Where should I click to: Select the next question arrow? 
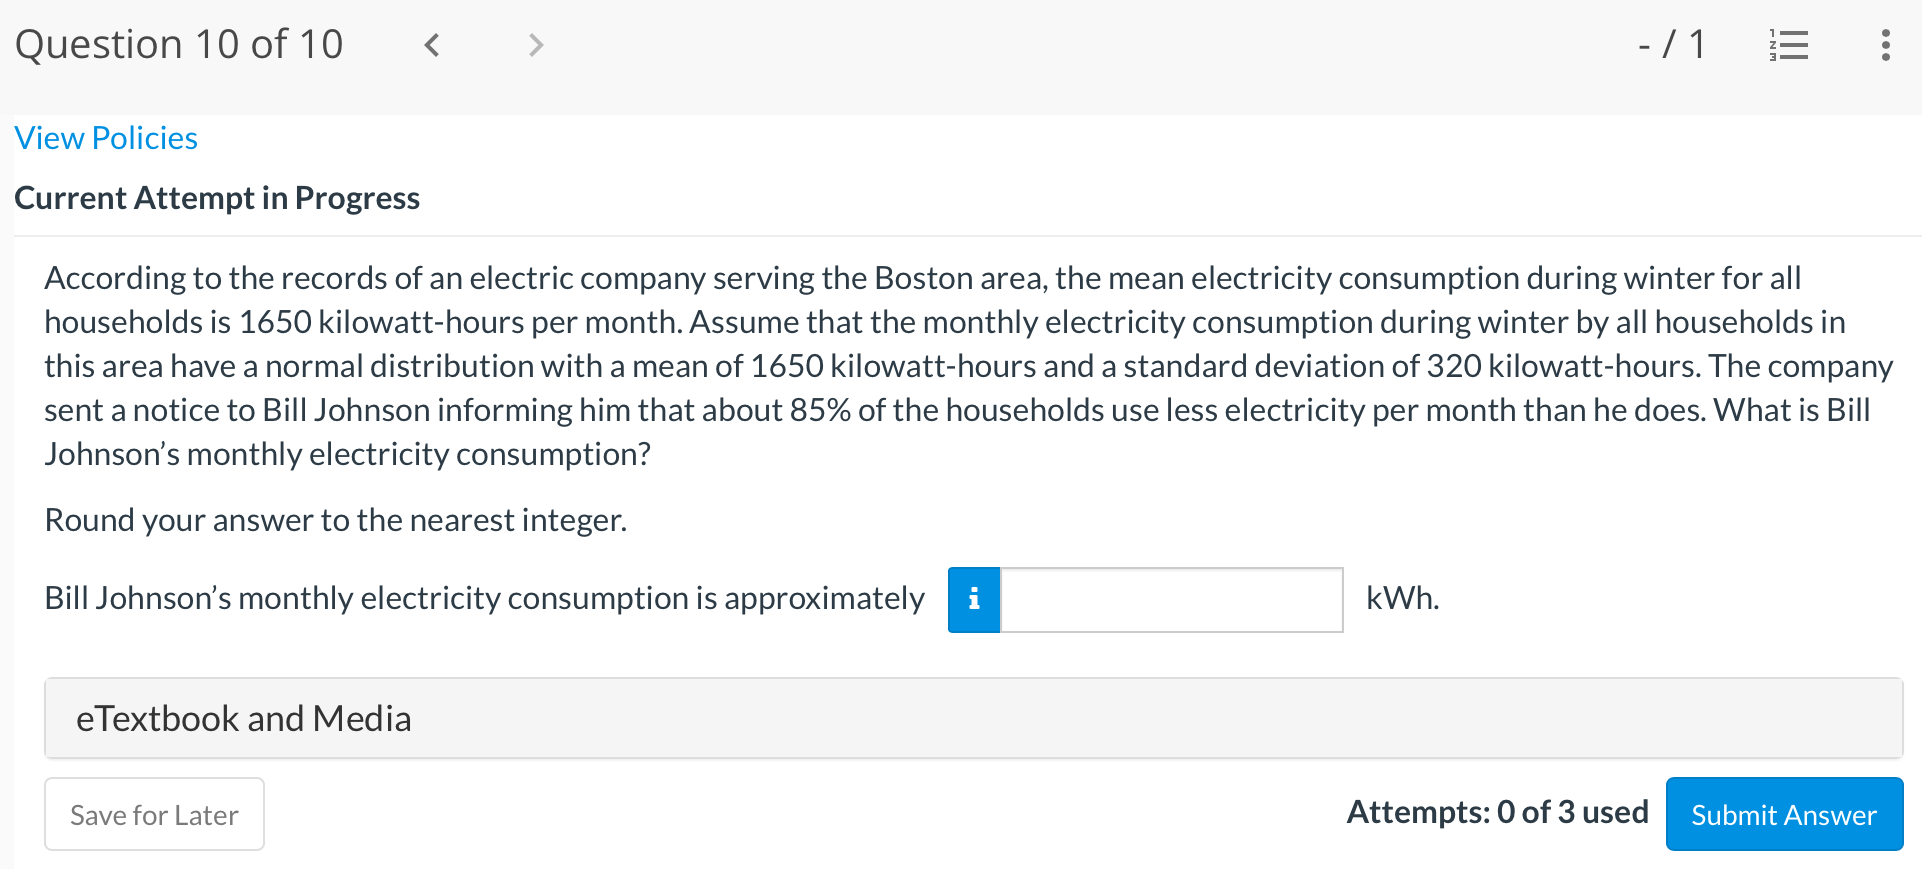coord(536,44)
